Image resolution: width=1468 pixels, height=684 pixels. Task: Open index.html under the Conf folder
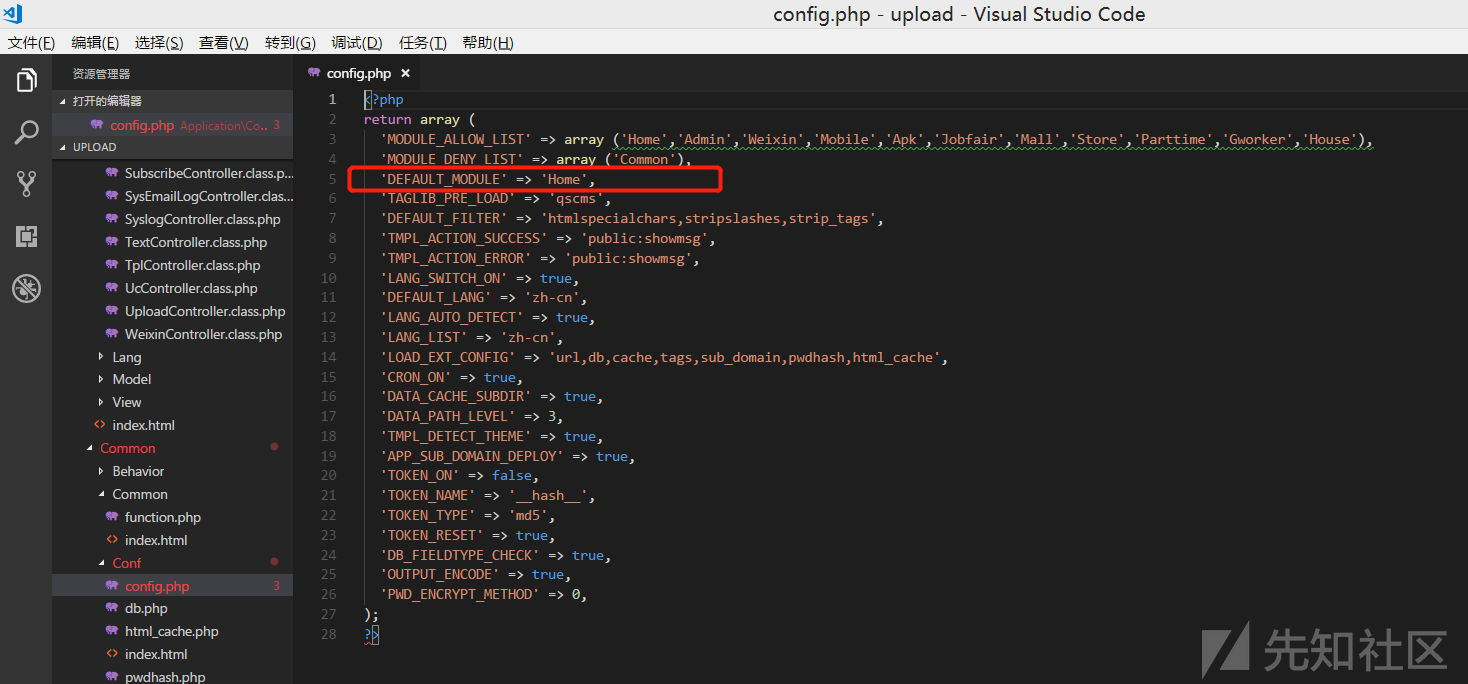click(156, 654)
